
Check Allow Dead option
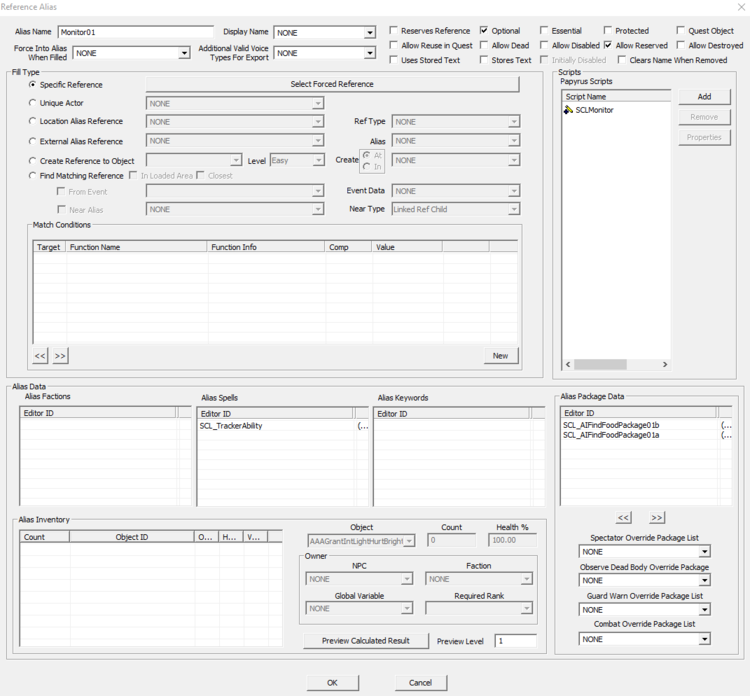coord(484,45)
